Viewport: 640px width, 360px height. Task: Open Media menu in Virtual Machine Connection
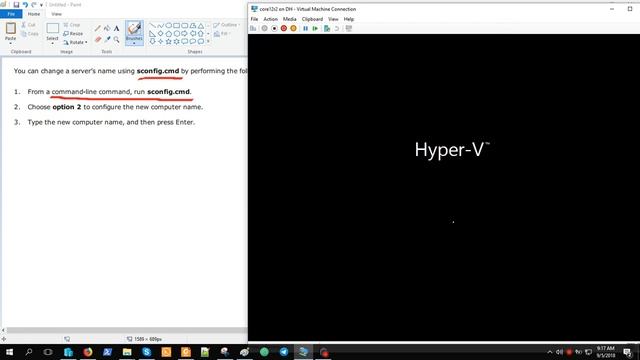289,19
